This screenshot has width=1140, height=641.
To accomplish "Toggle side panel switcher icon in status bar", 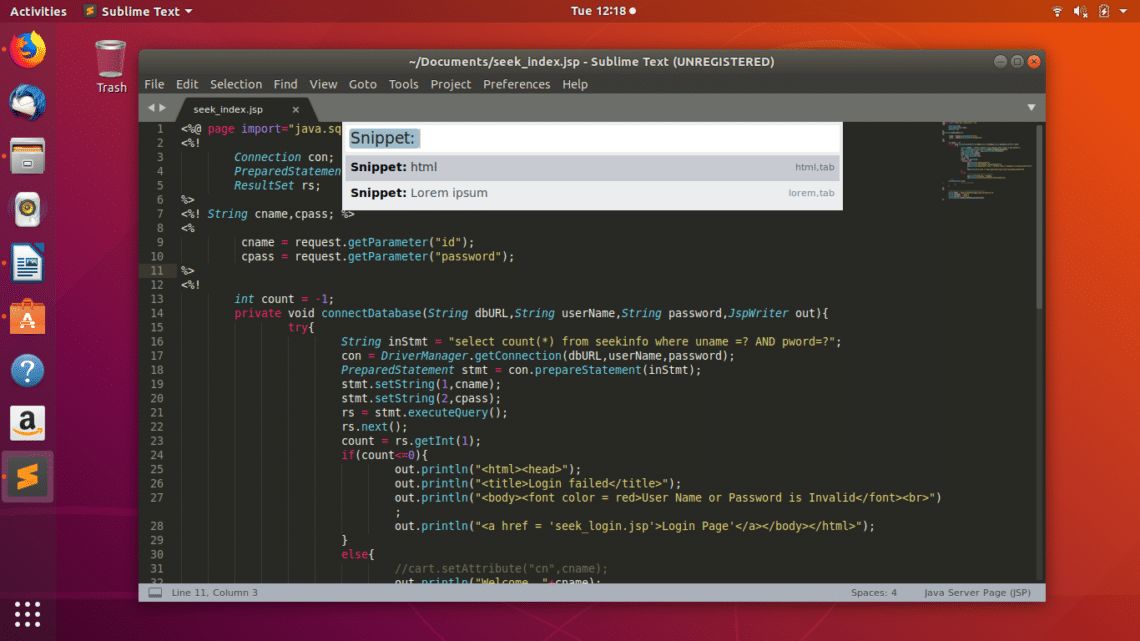I will [x=155, y=592].
